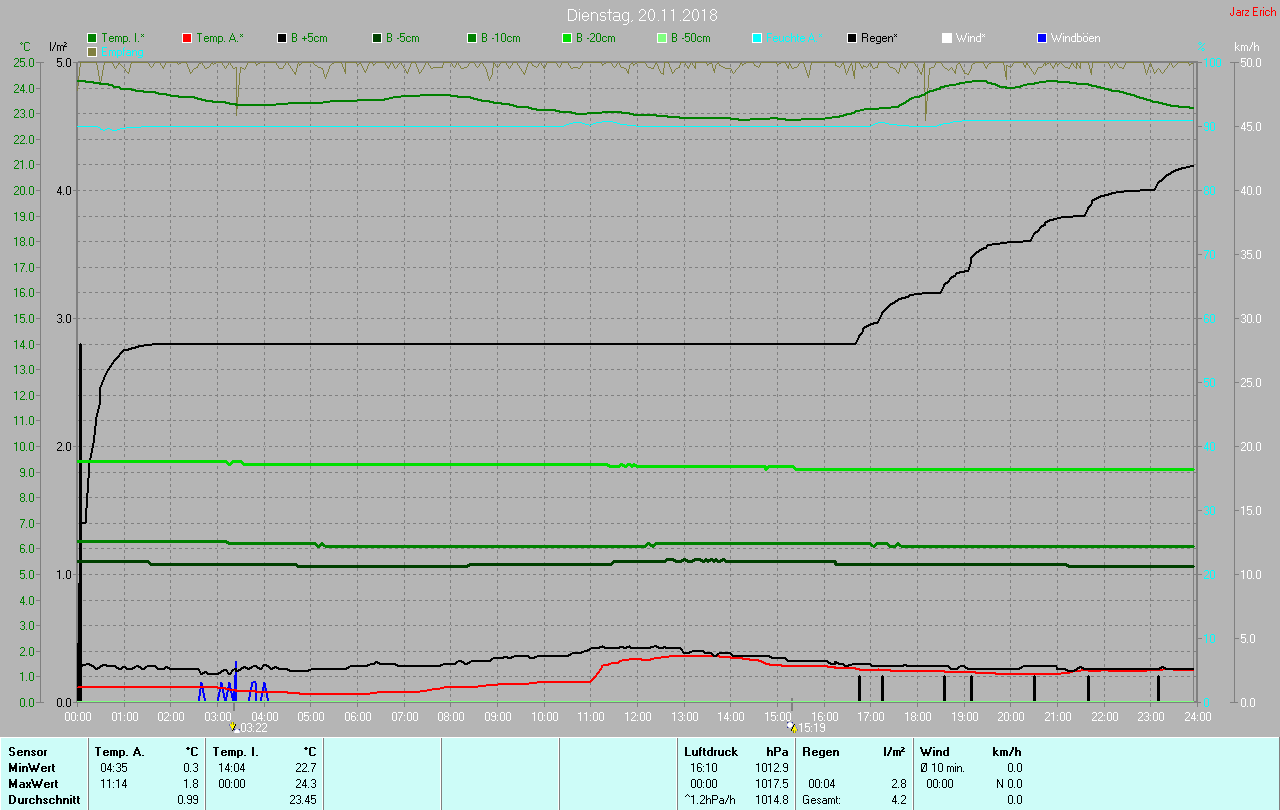Click the 1014.8 pressure value
Screen dimensions: 1280x810
click(771, 800)
